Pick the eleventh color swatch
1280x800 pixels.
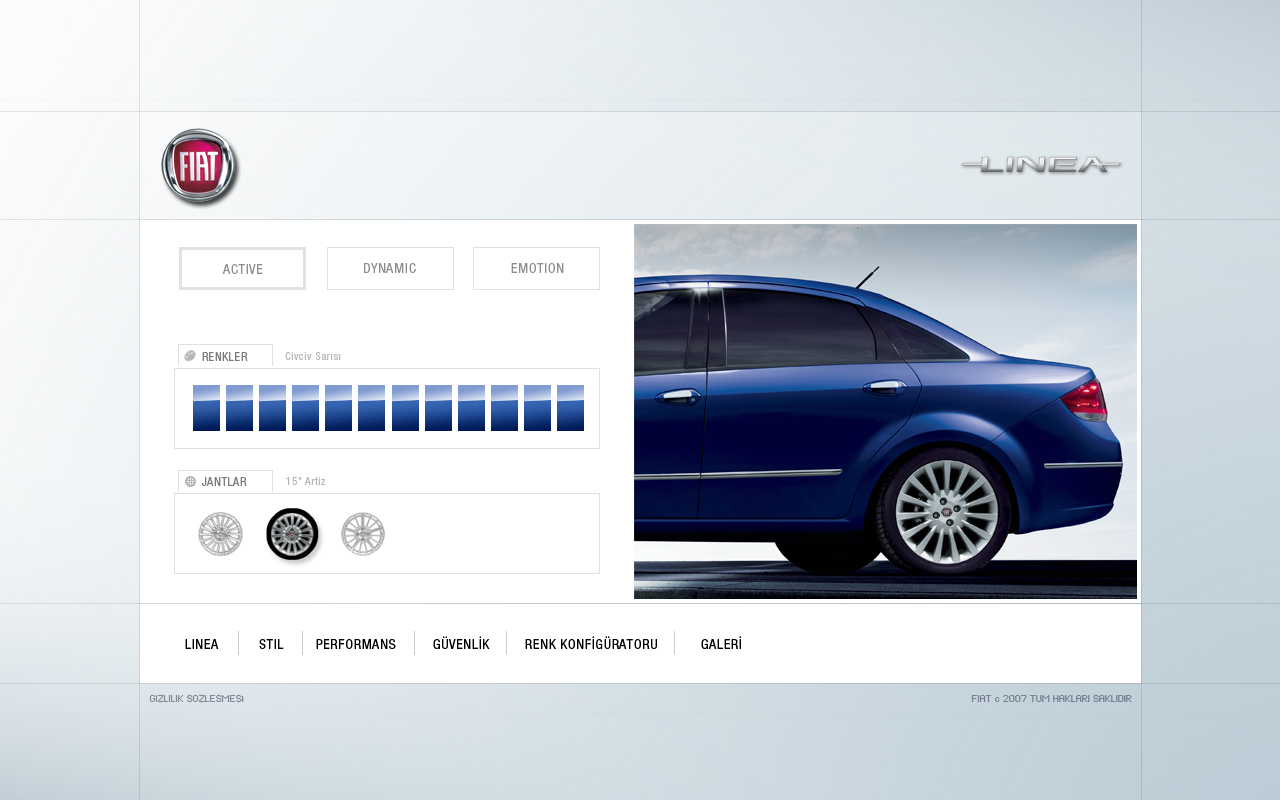pyautogui.click(x=537, y=408)
